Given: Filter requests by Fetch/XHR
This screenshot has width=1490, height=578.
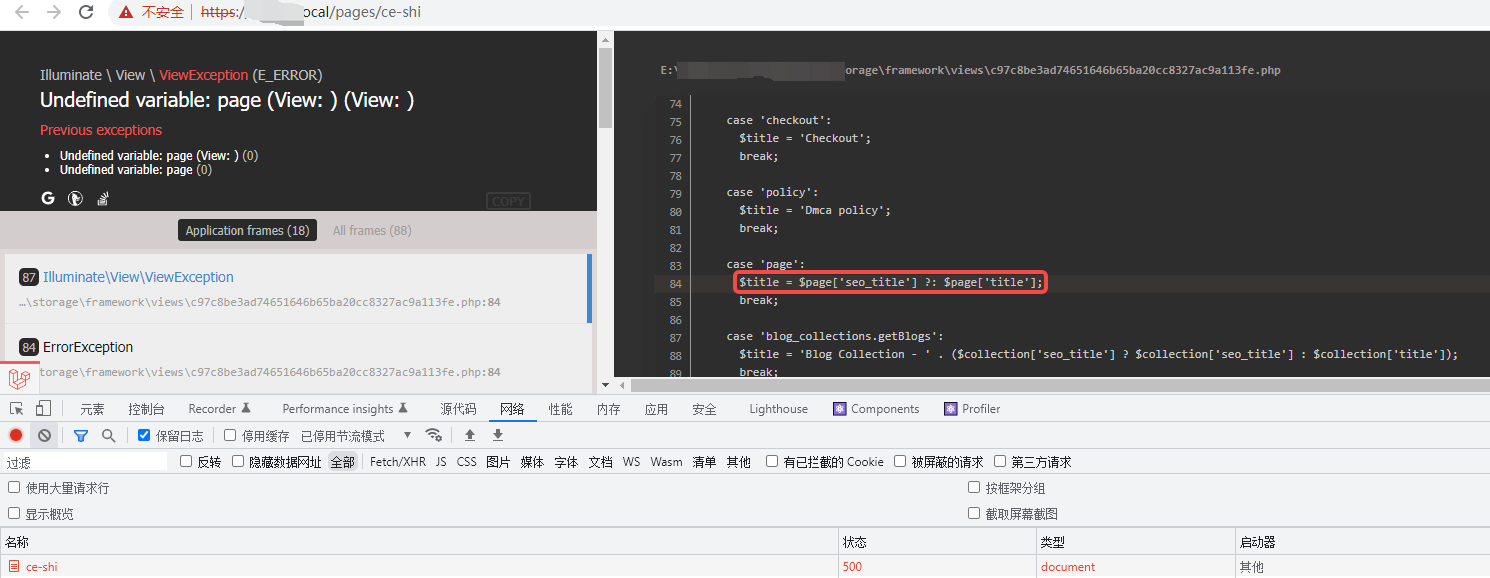Looking at the screenshot, I should coord(398,462).
